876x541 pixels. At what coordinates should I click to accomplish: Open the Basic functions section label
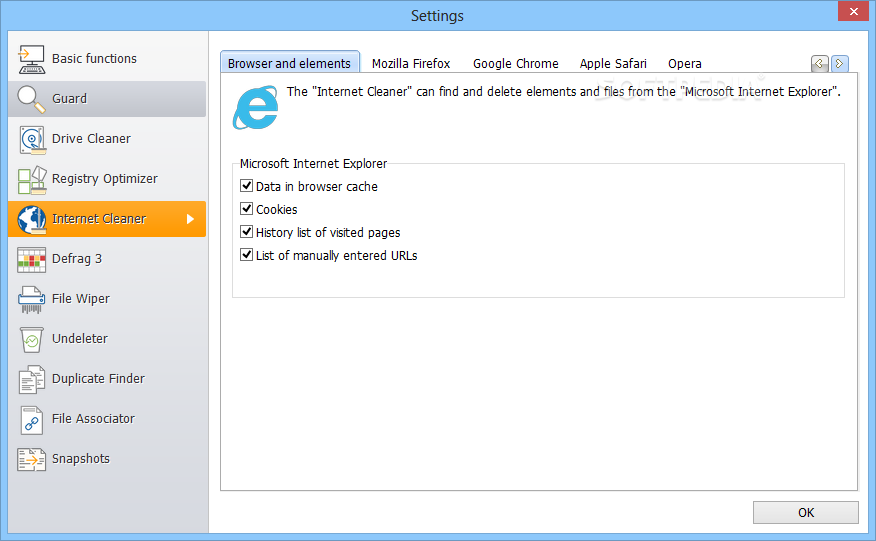pos(94,59)
